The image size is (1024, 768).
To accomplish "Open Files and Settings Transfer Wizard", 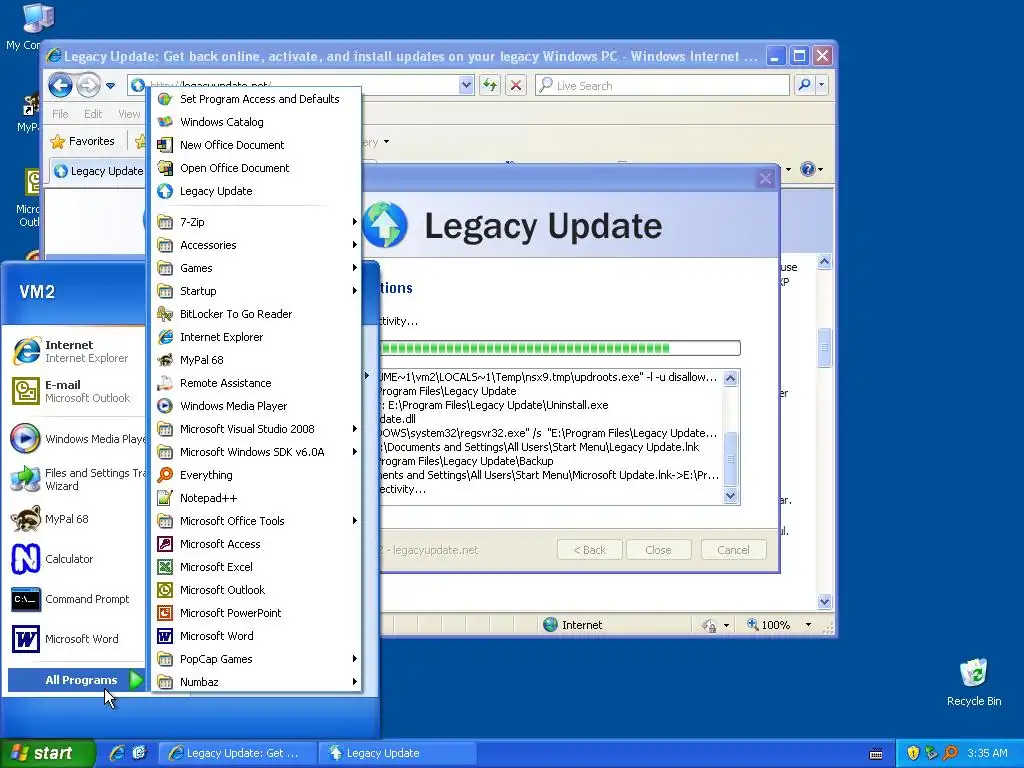I will click(x=77, y=479).
